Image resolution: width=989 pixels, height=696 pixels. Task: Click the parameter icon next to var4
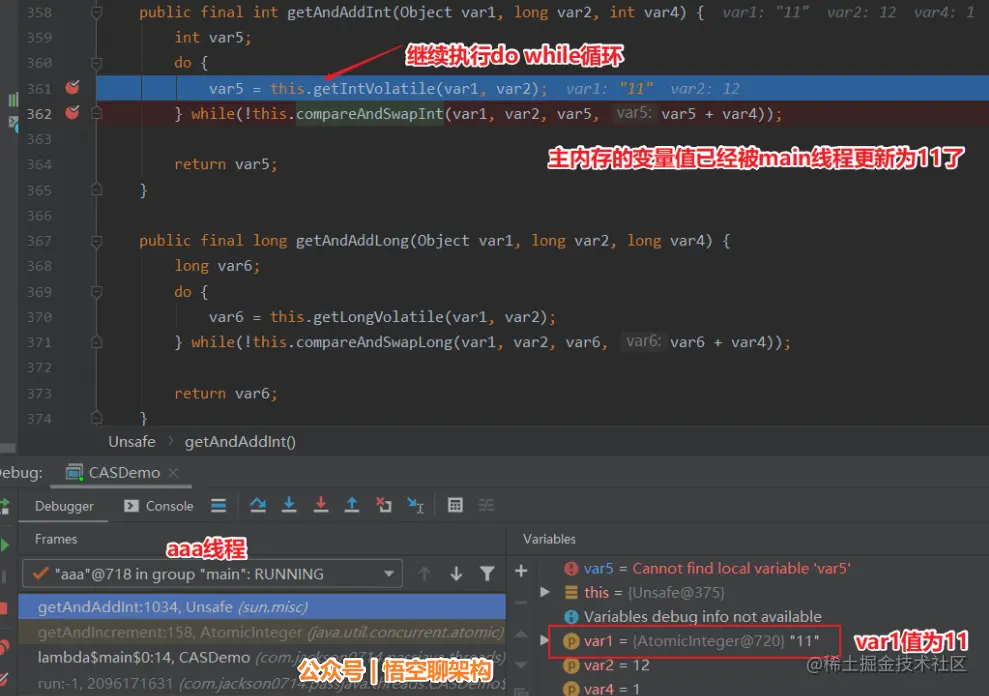tap(571, 689)
